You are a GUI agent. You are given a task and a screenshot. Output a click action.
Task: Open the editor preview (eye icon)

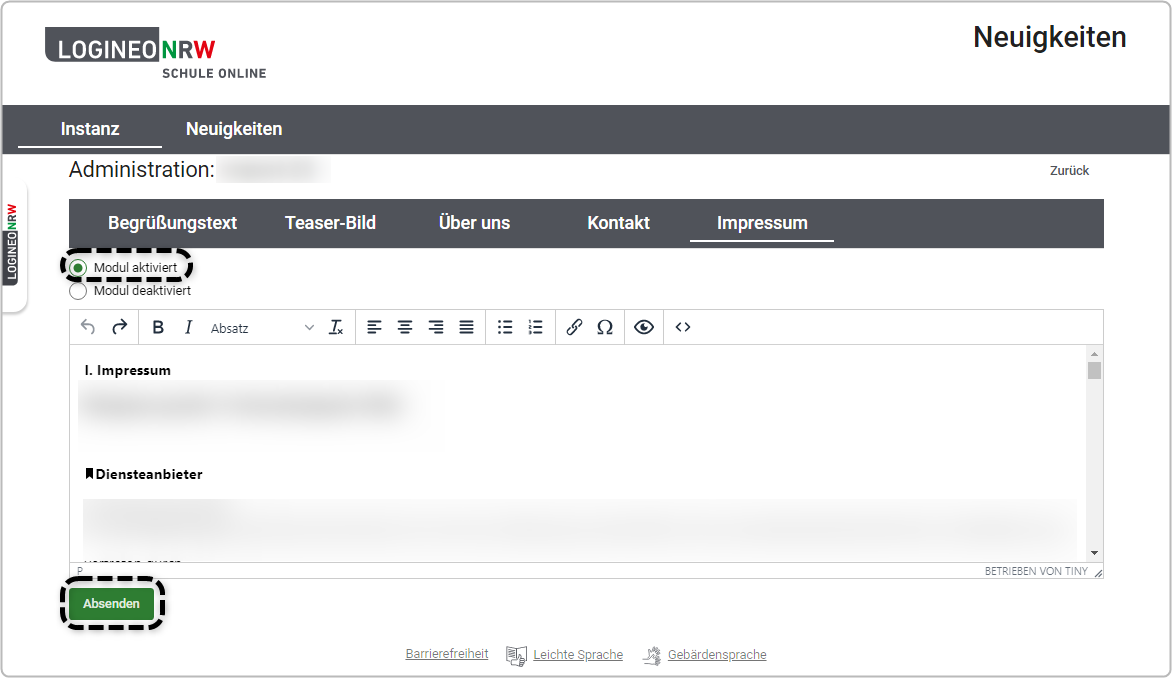point(644,327)
